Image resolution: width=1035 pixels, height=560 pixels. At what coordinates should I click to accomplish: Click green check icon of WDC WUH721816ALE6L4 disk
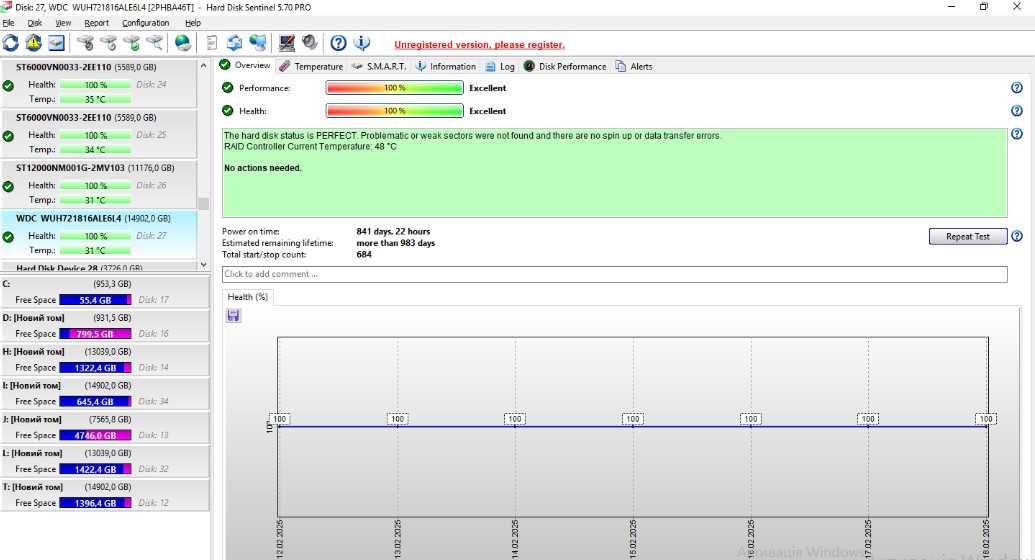(8, 236)
